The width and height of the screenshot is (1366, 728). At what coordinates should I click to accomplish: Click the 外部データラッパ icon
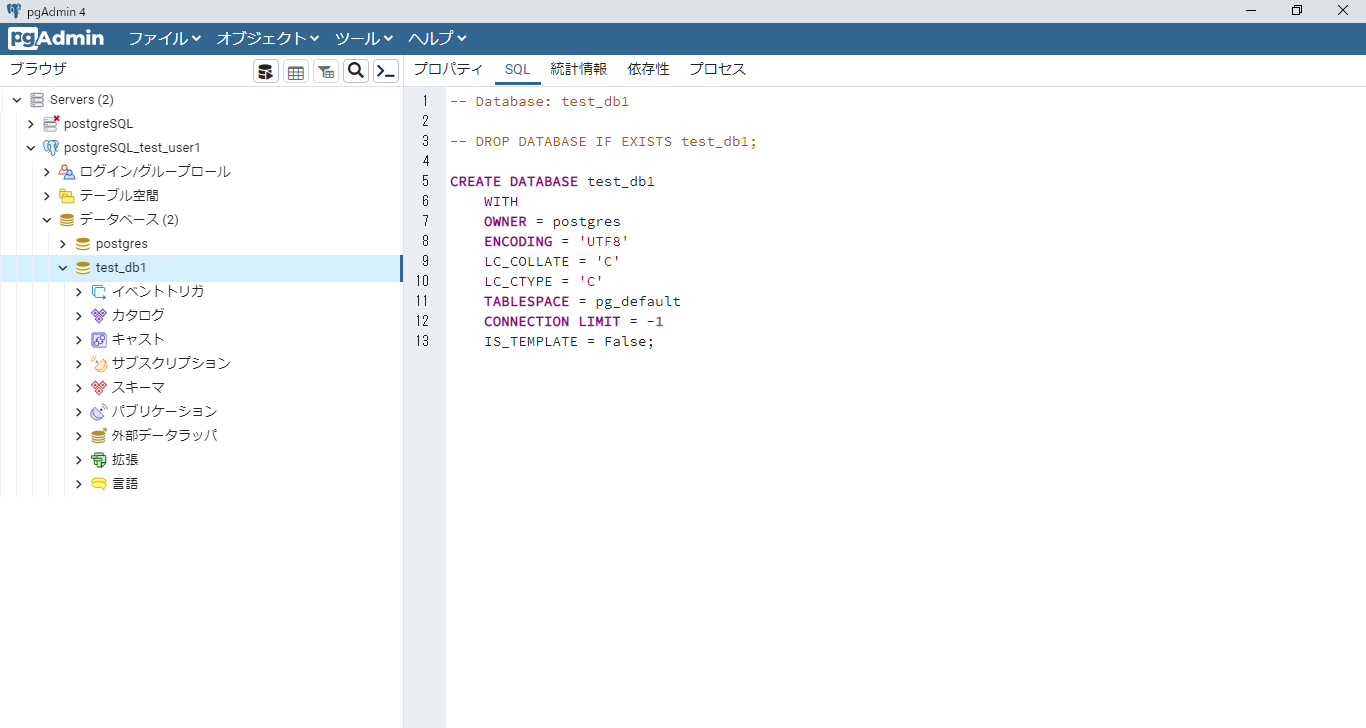click(x=99, y=436)
